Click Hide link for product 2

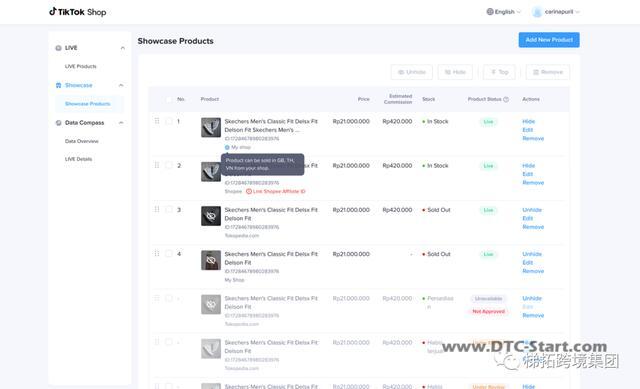pos(529,166)
